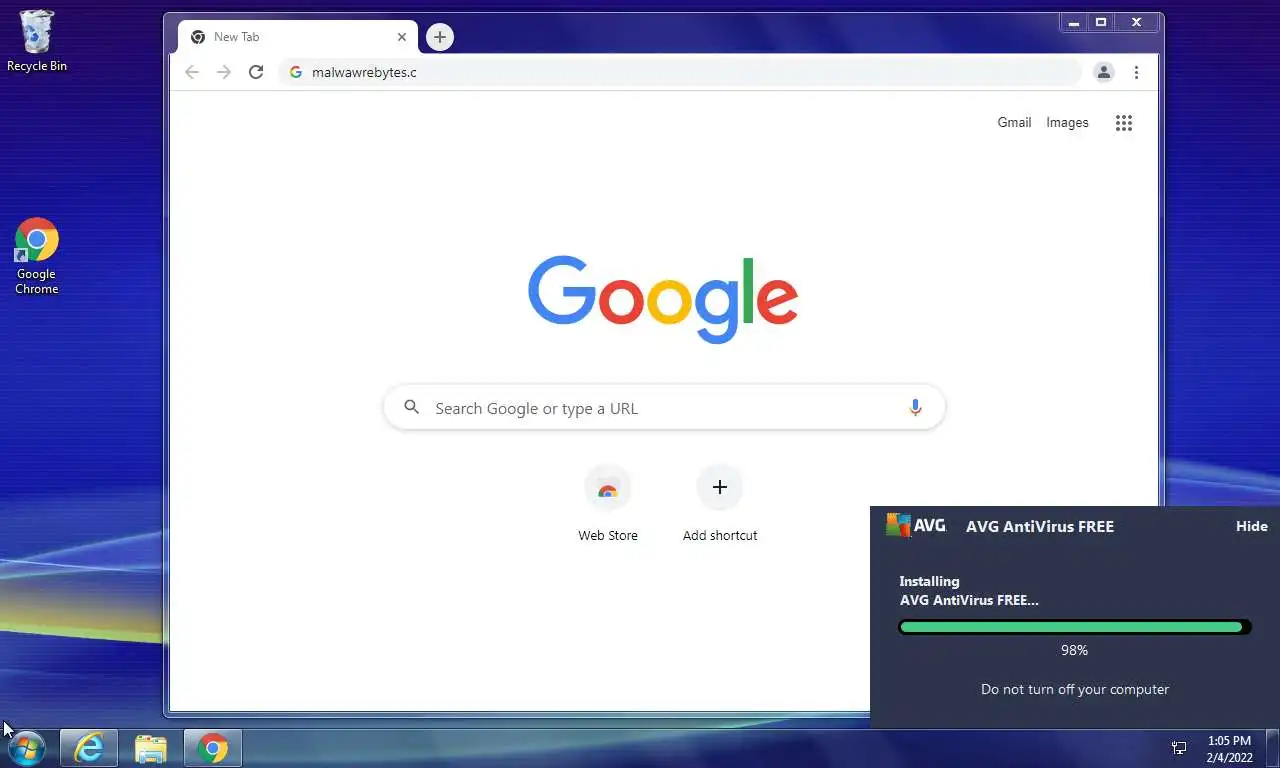
Task: Select the New Tab tab
Action: [x=298, y=37]
